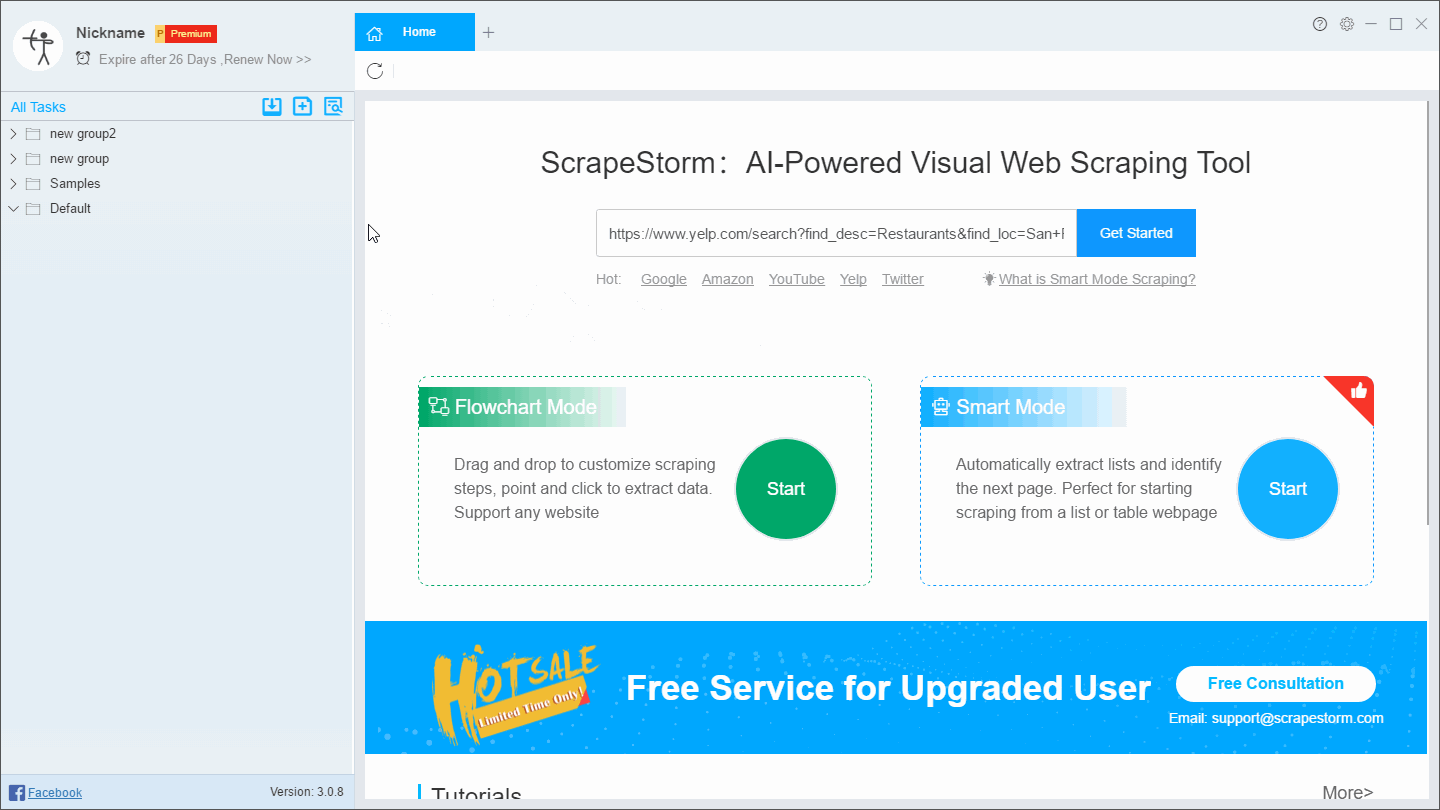The width and height of the screenshot is (1440, 810).
Task: Select All Tasks header
Action: [38, 107]
